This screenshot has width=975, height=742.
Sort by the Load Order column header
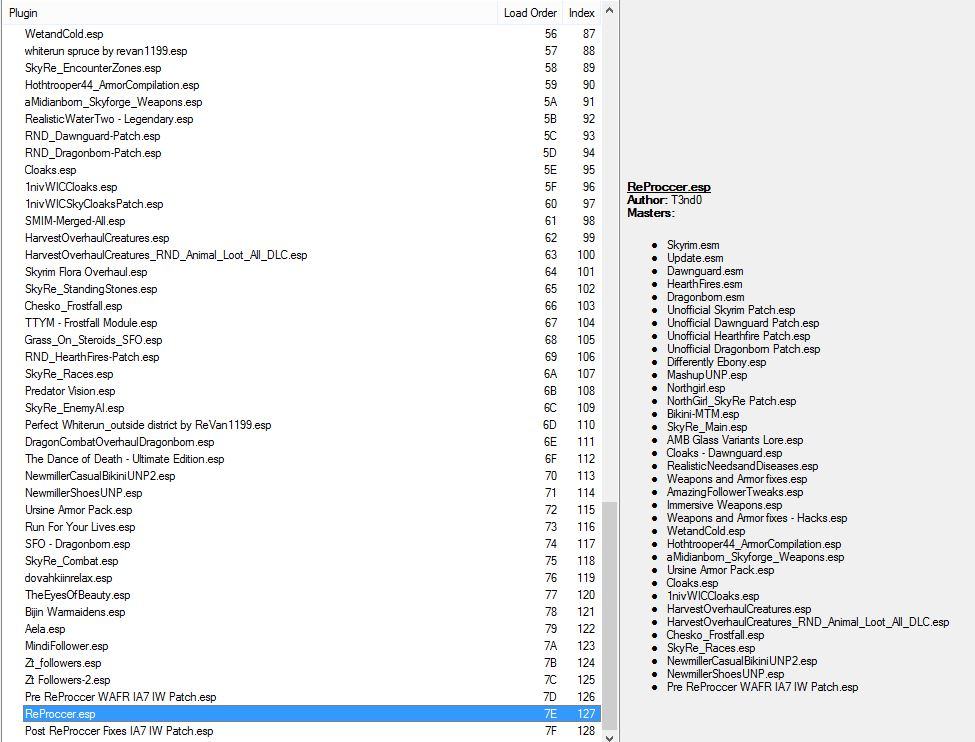(530, 12)
